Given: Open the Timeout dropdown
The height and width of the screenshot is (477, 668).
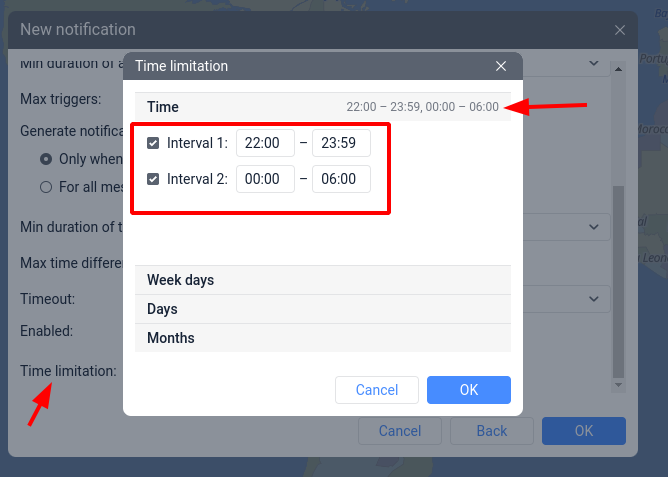Looking at the screenshot, I should pyautogui.click(x=594, y=298).
